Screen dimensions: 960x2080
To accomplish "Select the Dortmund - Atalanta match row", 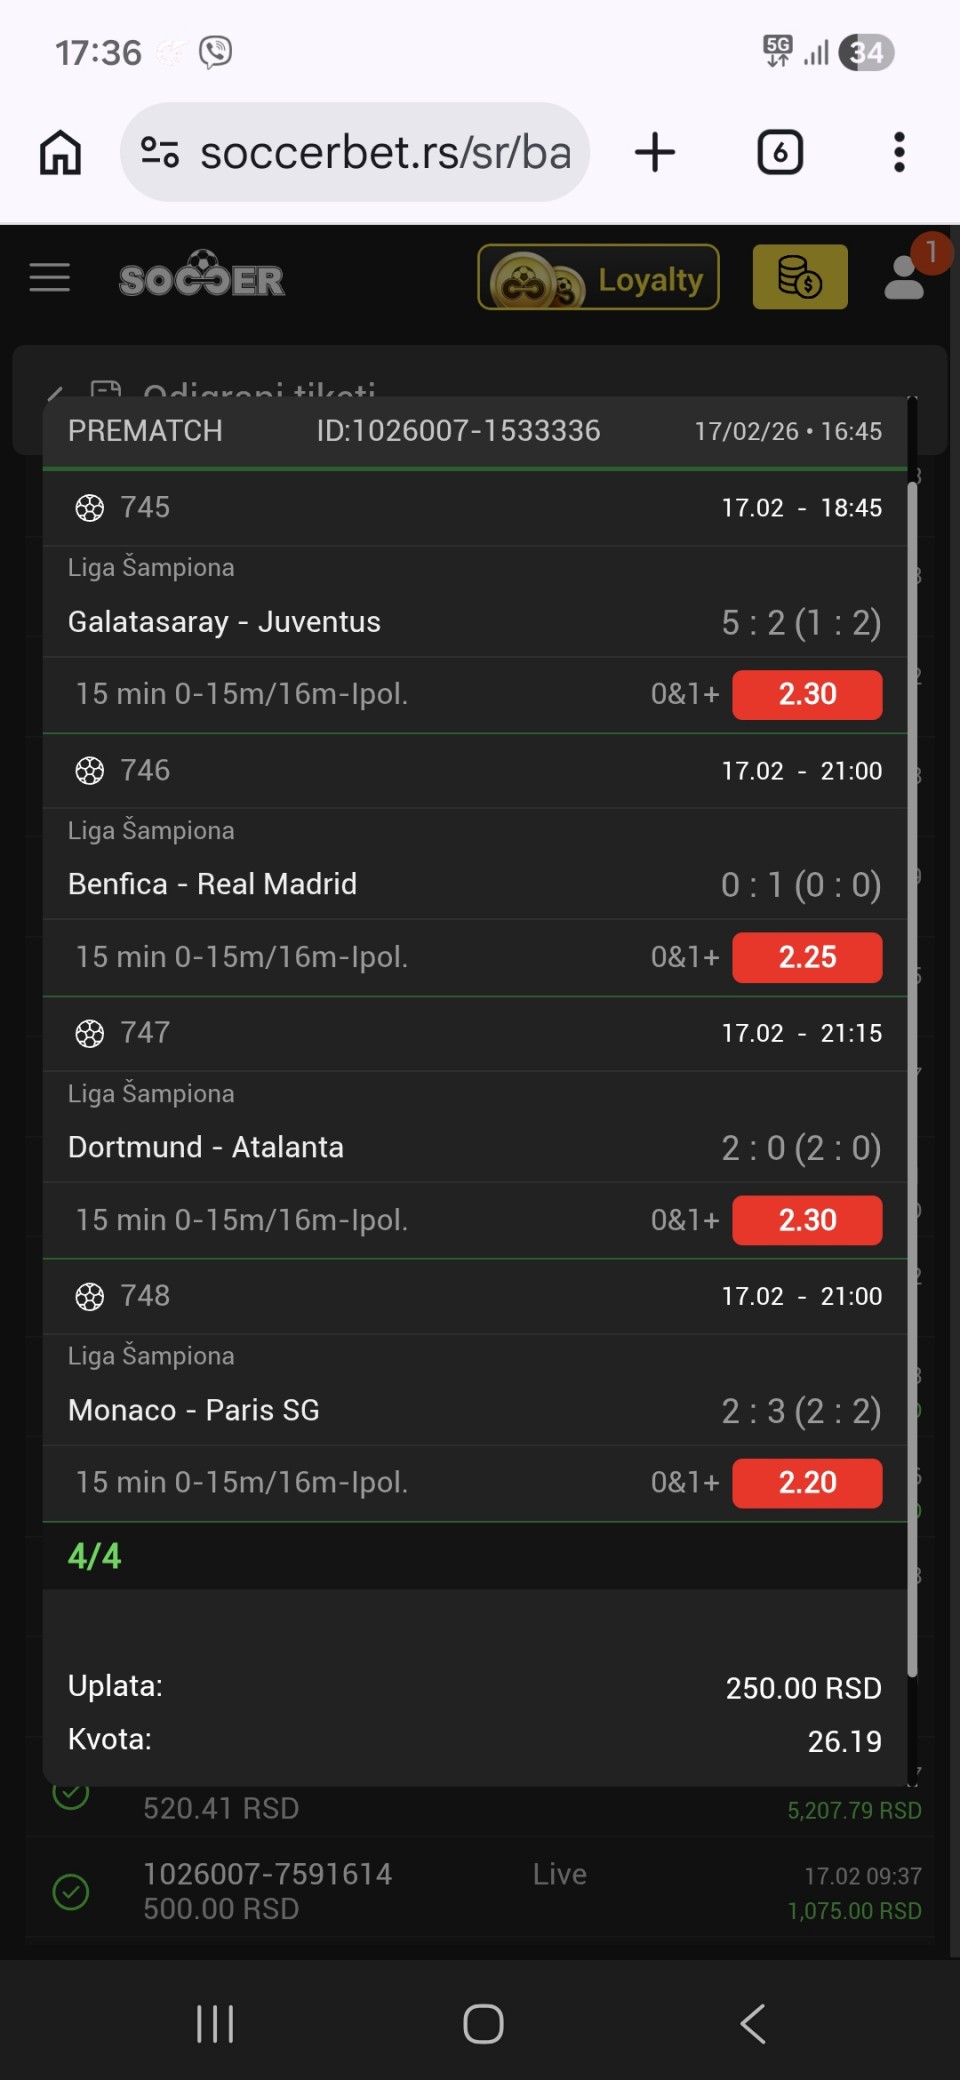I will (206, 1147).
